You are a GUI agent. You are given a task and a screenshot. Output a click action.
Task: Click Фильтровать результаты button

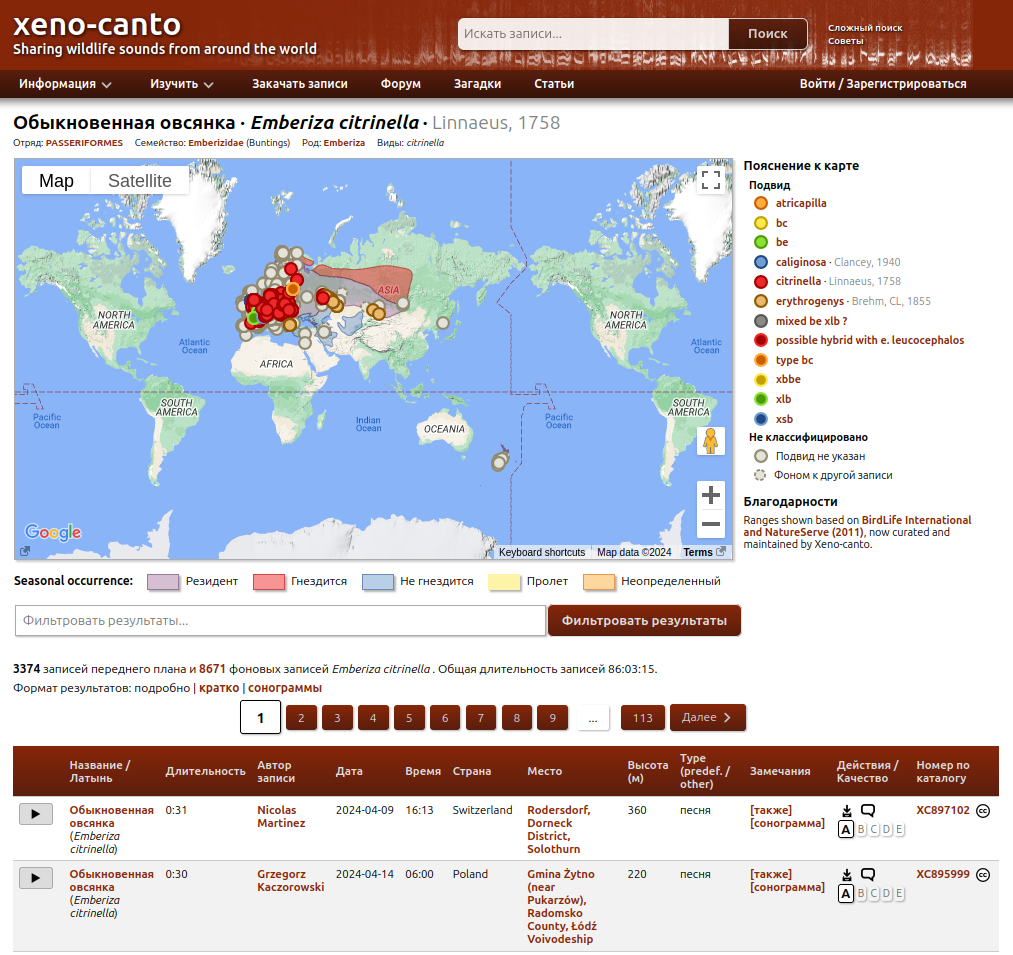tap(644, 620)
